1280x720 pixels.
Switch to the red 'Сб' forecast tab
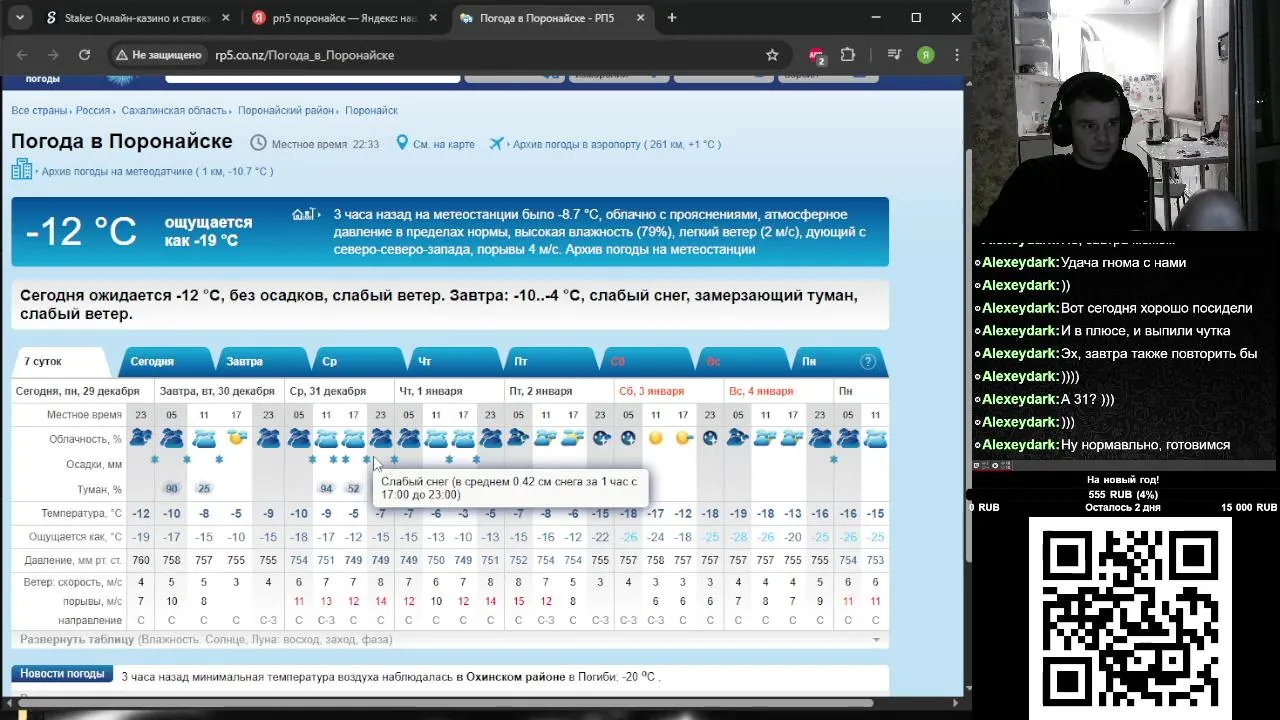click(x=646, y=361)
